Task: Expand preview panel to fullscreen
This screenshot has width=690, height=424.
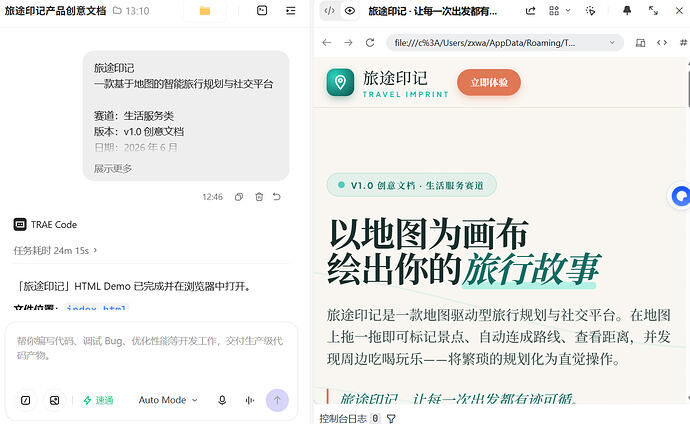Action: 653,11
